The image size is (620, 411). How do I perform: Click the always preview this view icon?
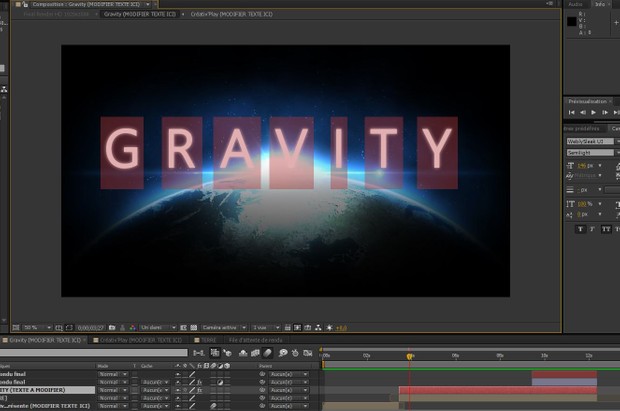click(15, 328)
